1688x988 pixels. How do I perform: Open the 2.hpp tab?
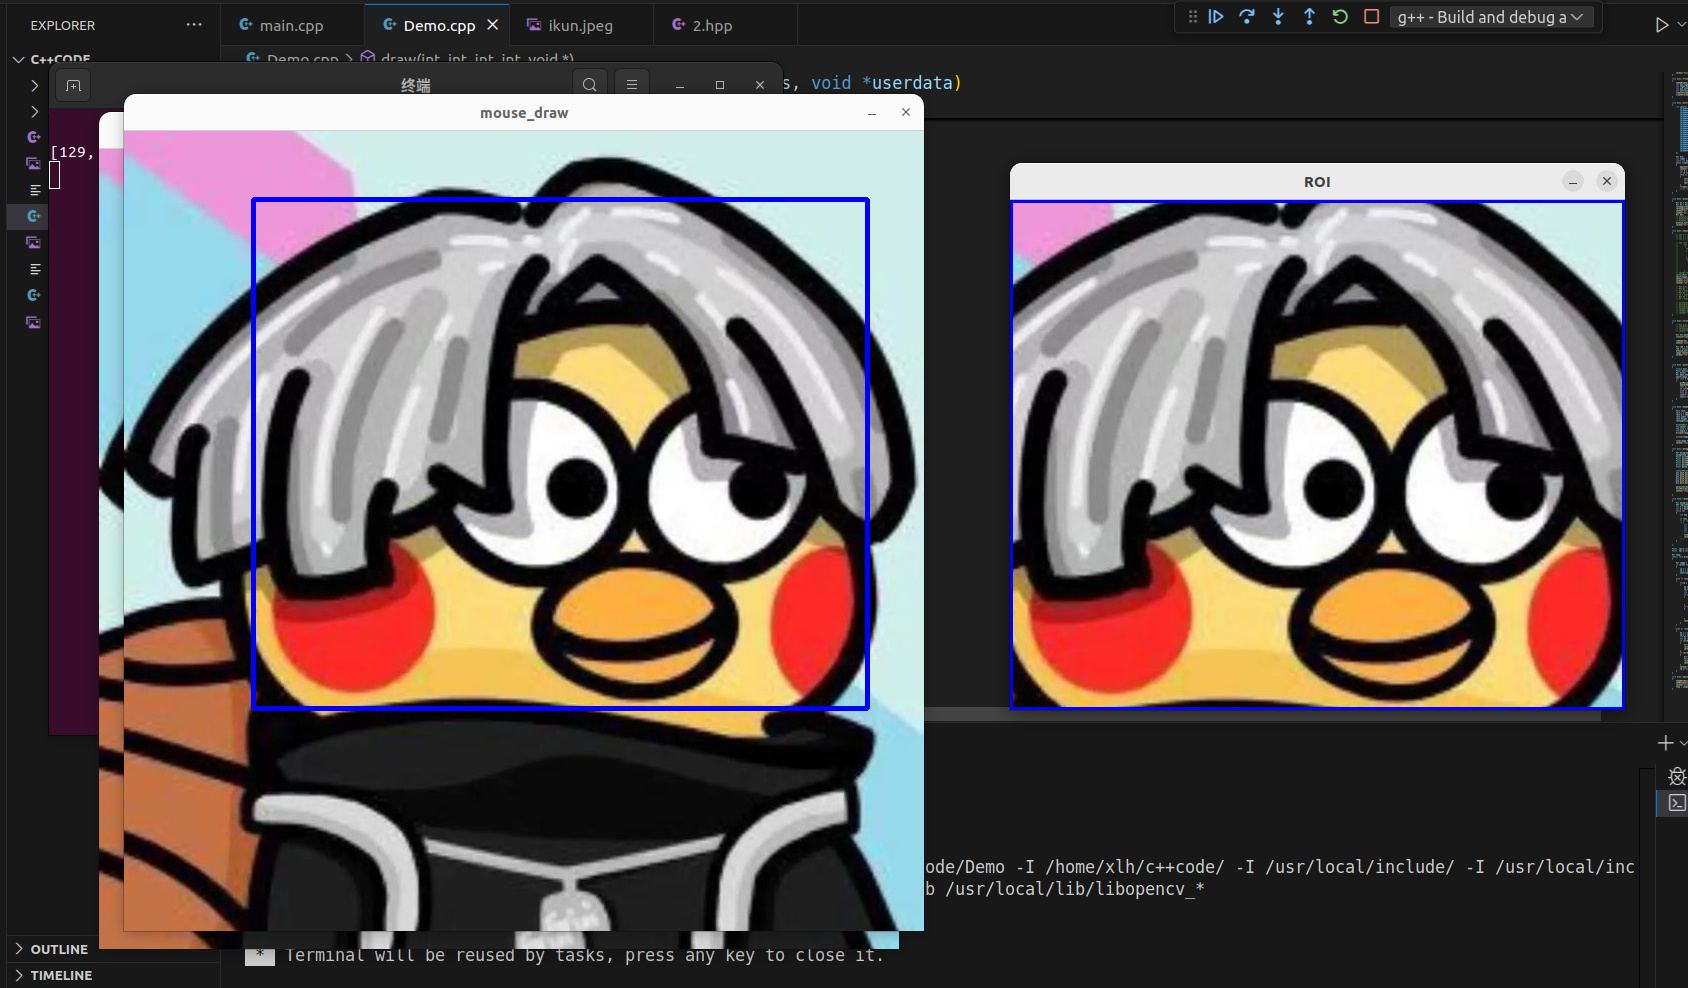(712, 25)
